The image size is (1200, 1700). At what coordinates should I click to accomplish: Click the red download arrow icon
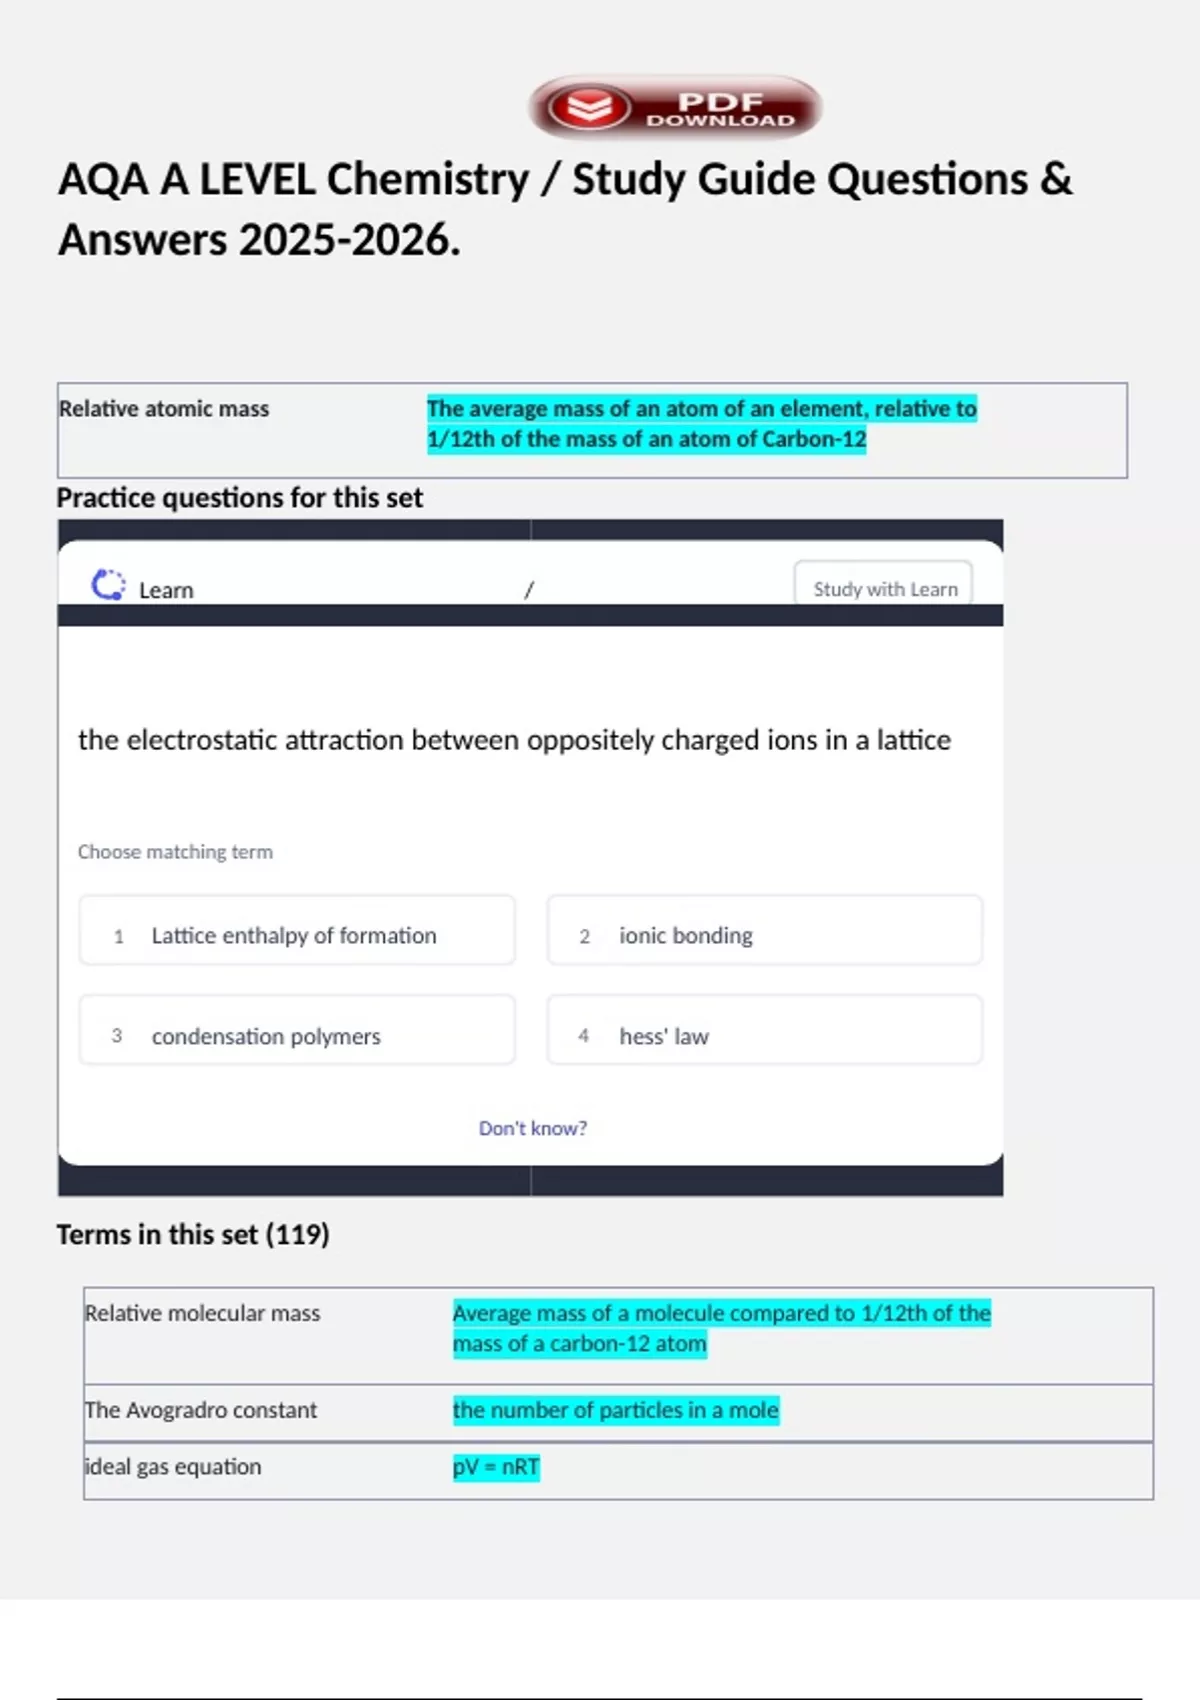tap(590, 108)
